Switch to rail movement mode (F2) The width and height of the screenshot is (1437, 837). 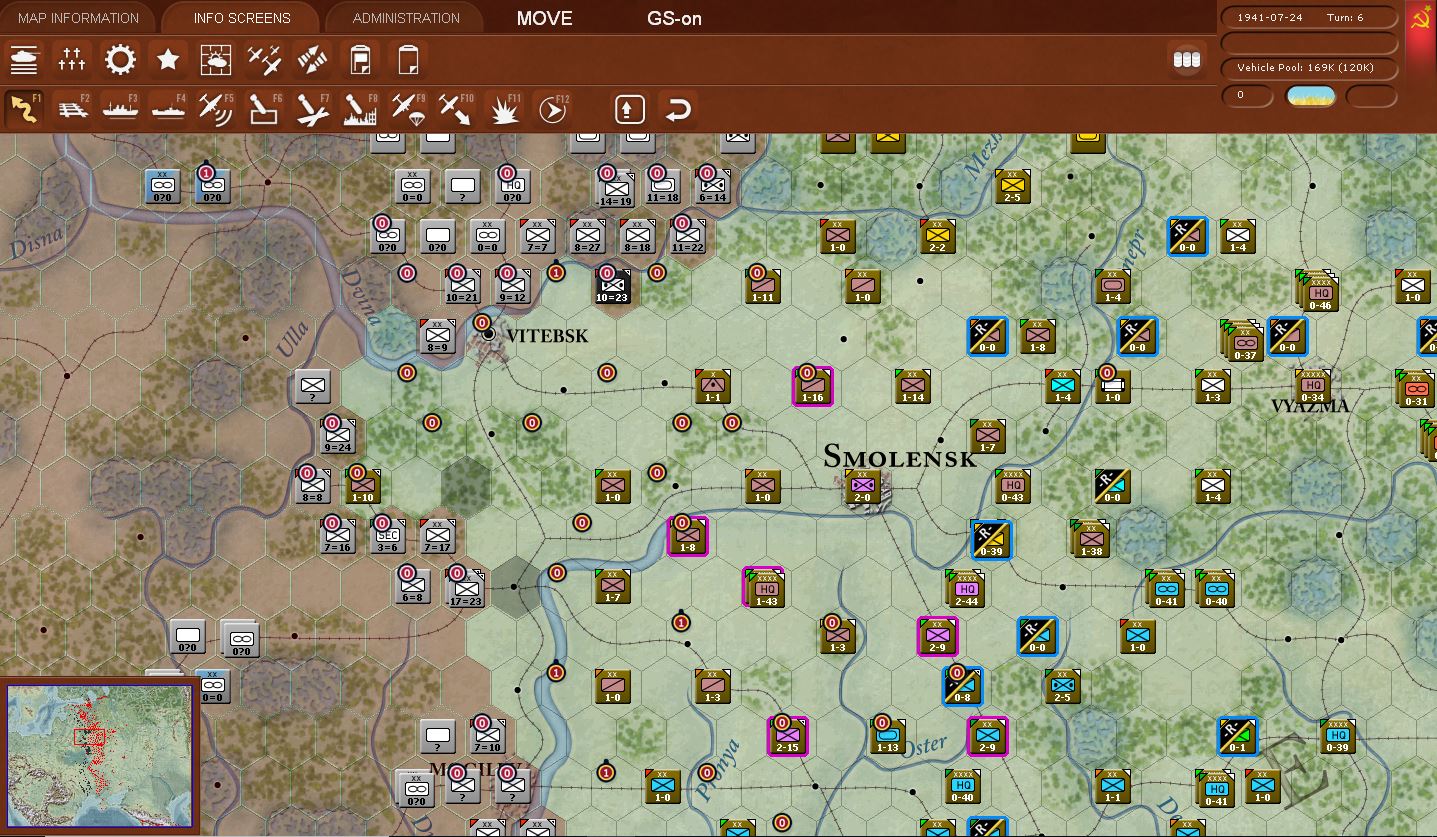pos(73,108)
